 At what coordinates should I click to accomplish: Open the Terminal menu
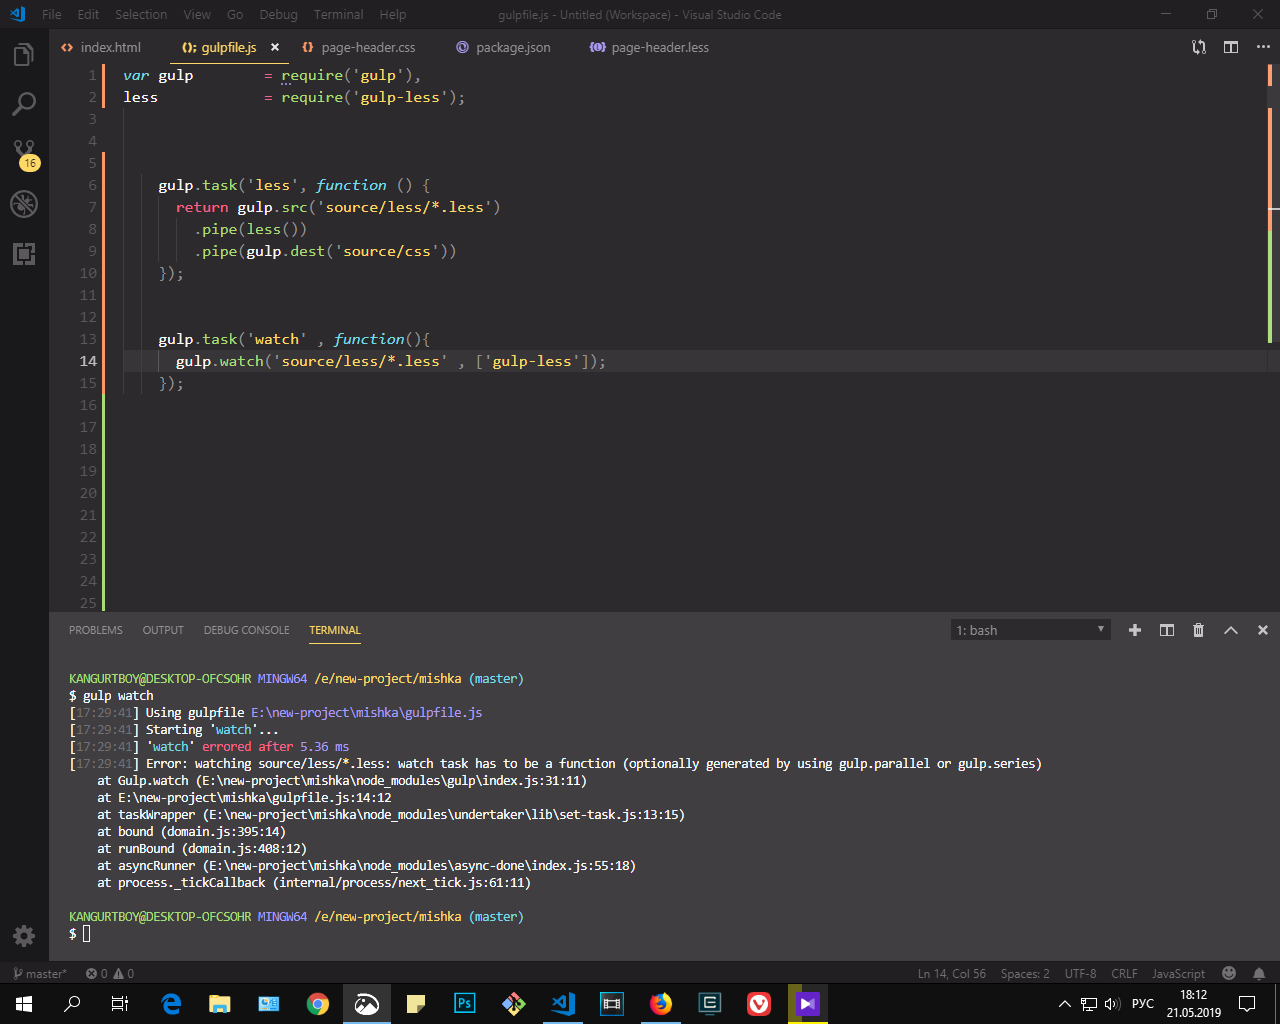[x=339, y=14]
